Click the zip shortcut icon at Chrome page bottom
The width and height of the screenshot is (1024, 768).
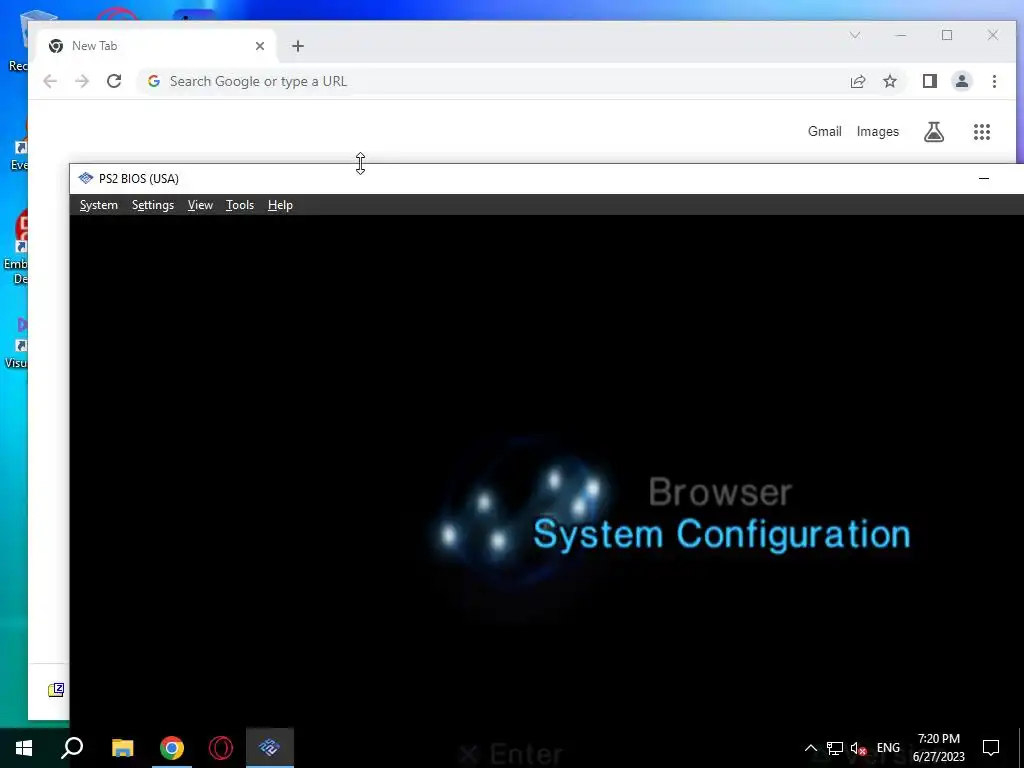click(56, 690)
